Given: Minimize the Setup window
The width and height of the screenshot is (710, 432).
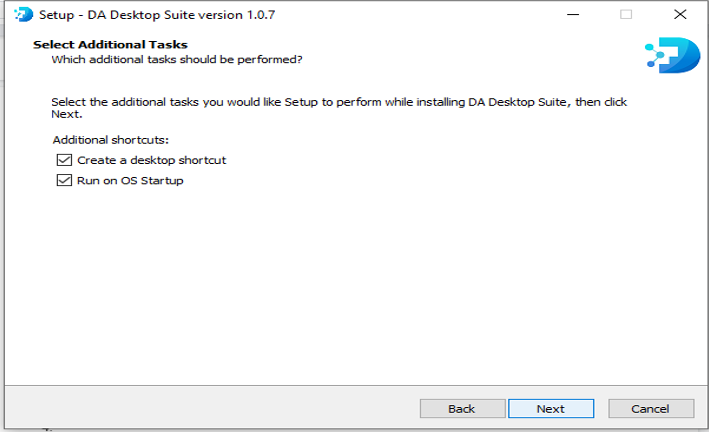Looking at the screenshot, I should [x=574, y=15].
